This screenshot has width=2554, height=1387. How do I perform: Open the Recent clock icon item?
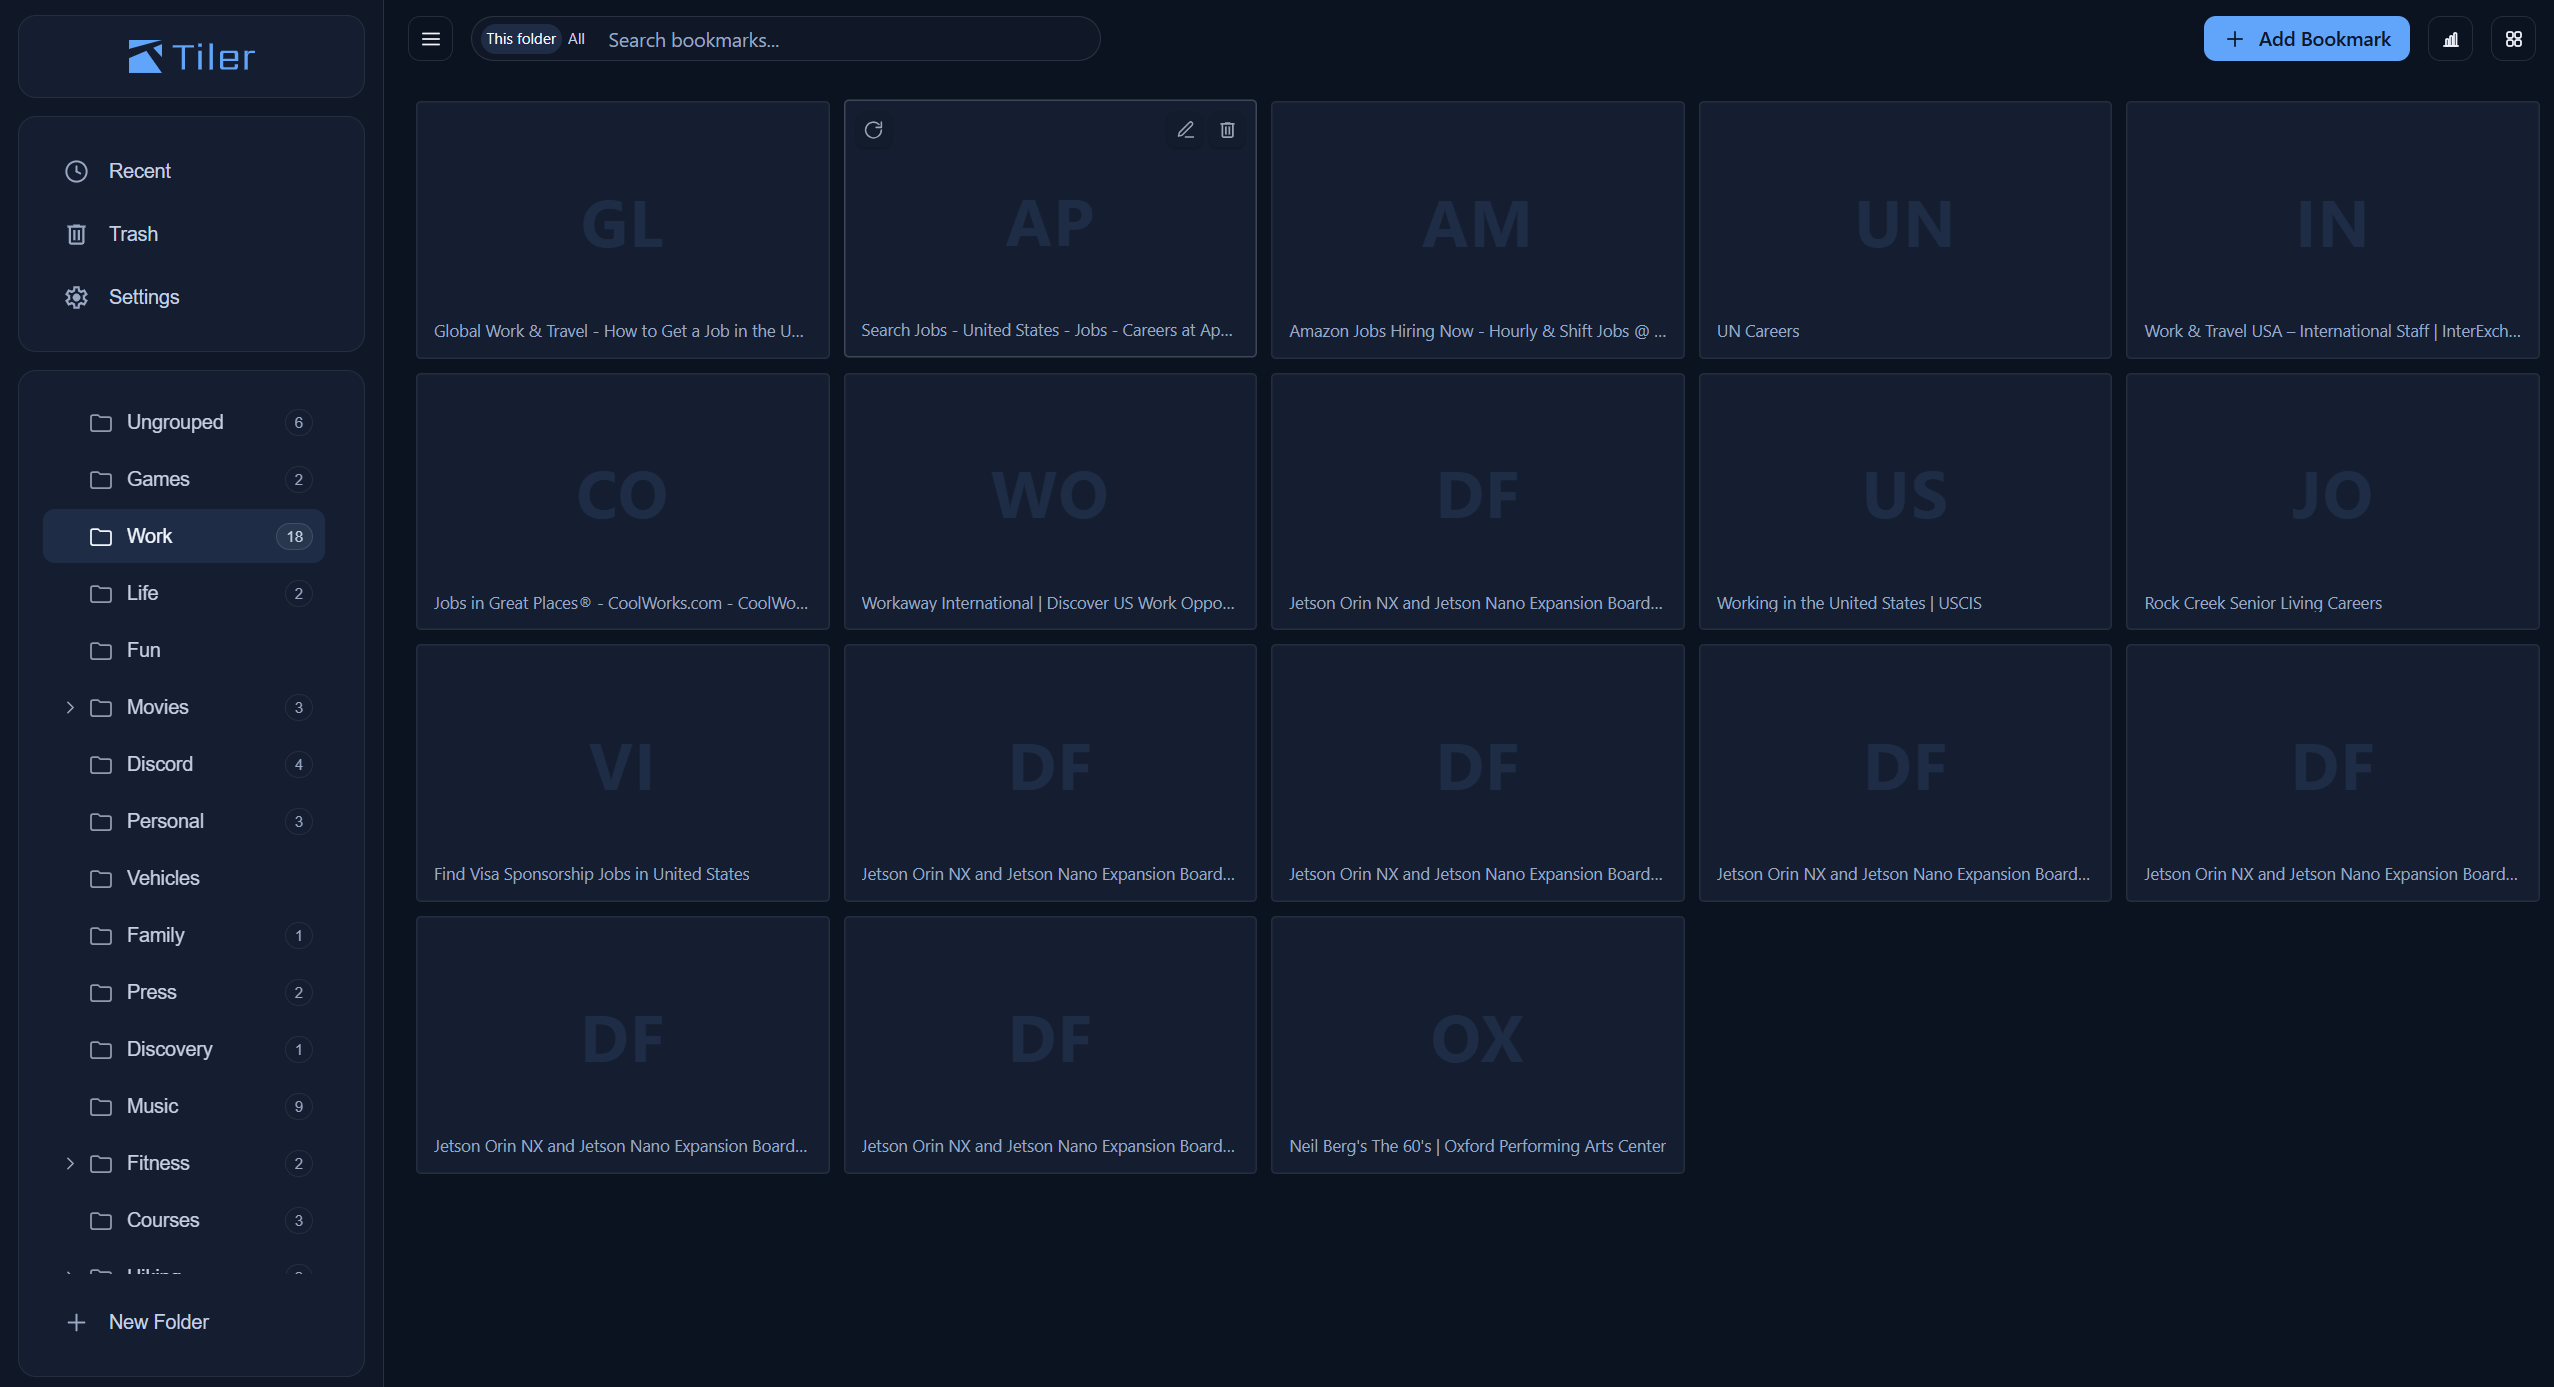click(139, 171)
